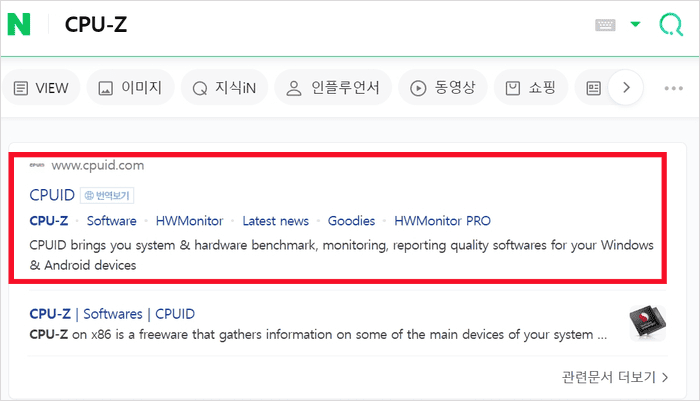Show more tabs with right chevron

click(626, 88)
